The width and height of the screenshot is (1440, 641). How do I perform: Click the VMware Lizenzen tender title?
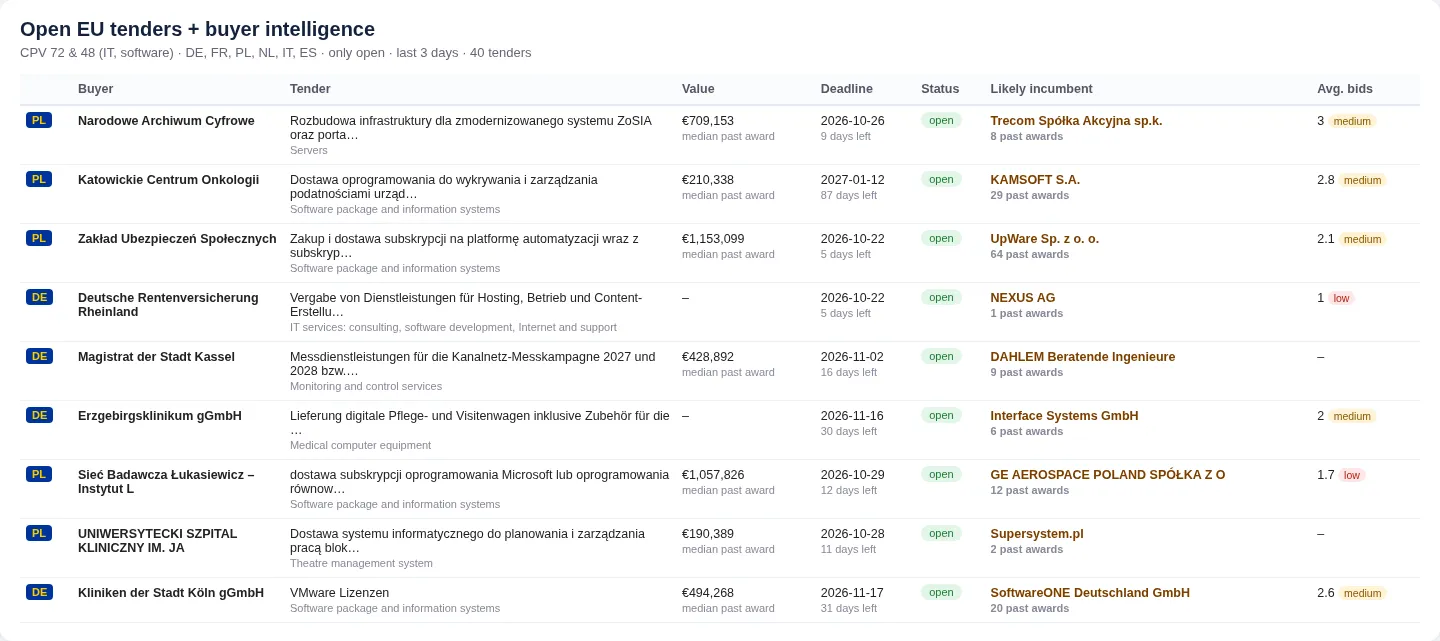point(340,593)
